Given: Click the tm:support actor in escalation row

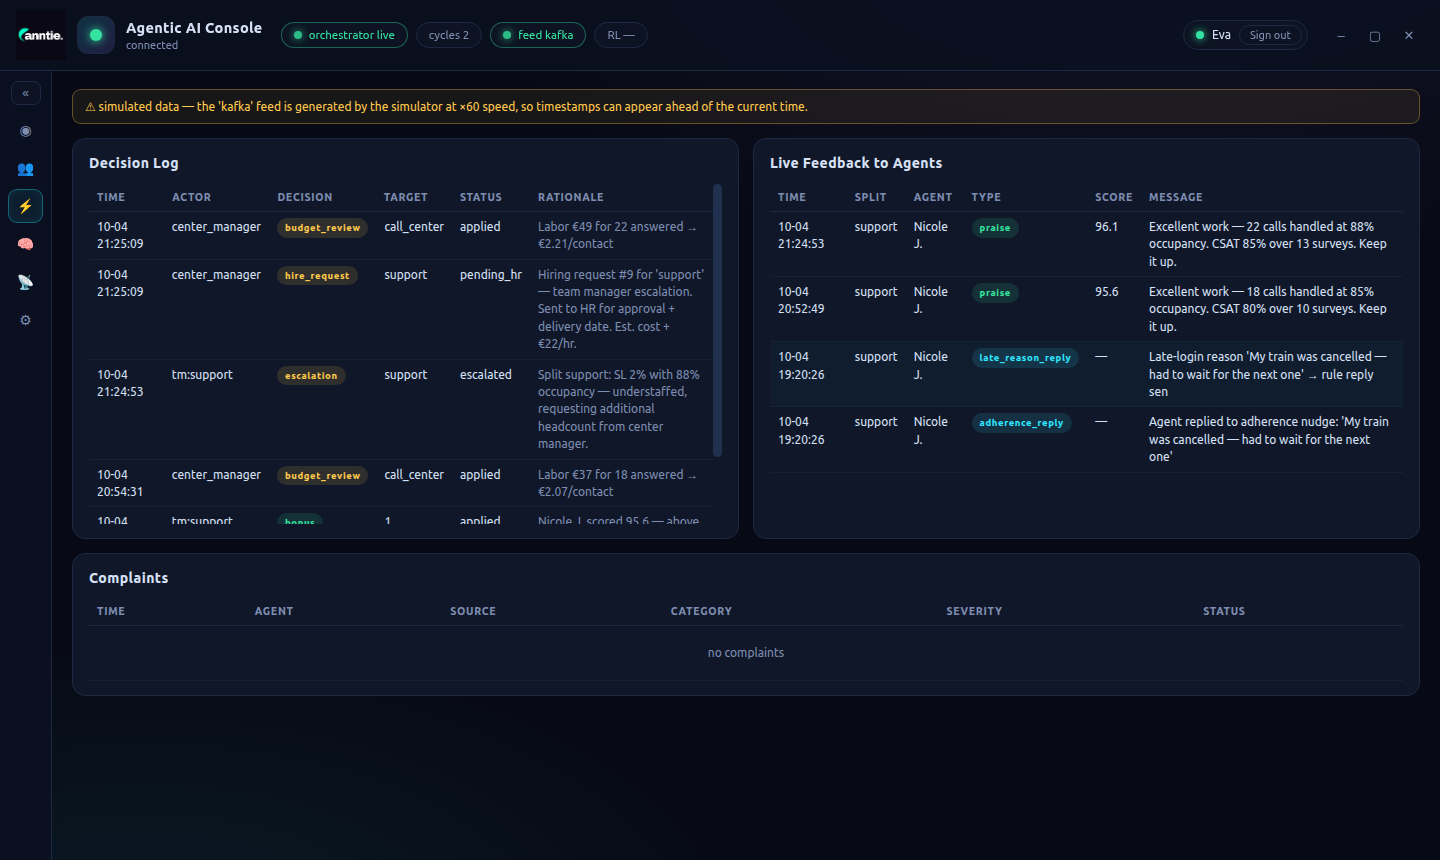Looking at the screenshot, I should [202, 375].
